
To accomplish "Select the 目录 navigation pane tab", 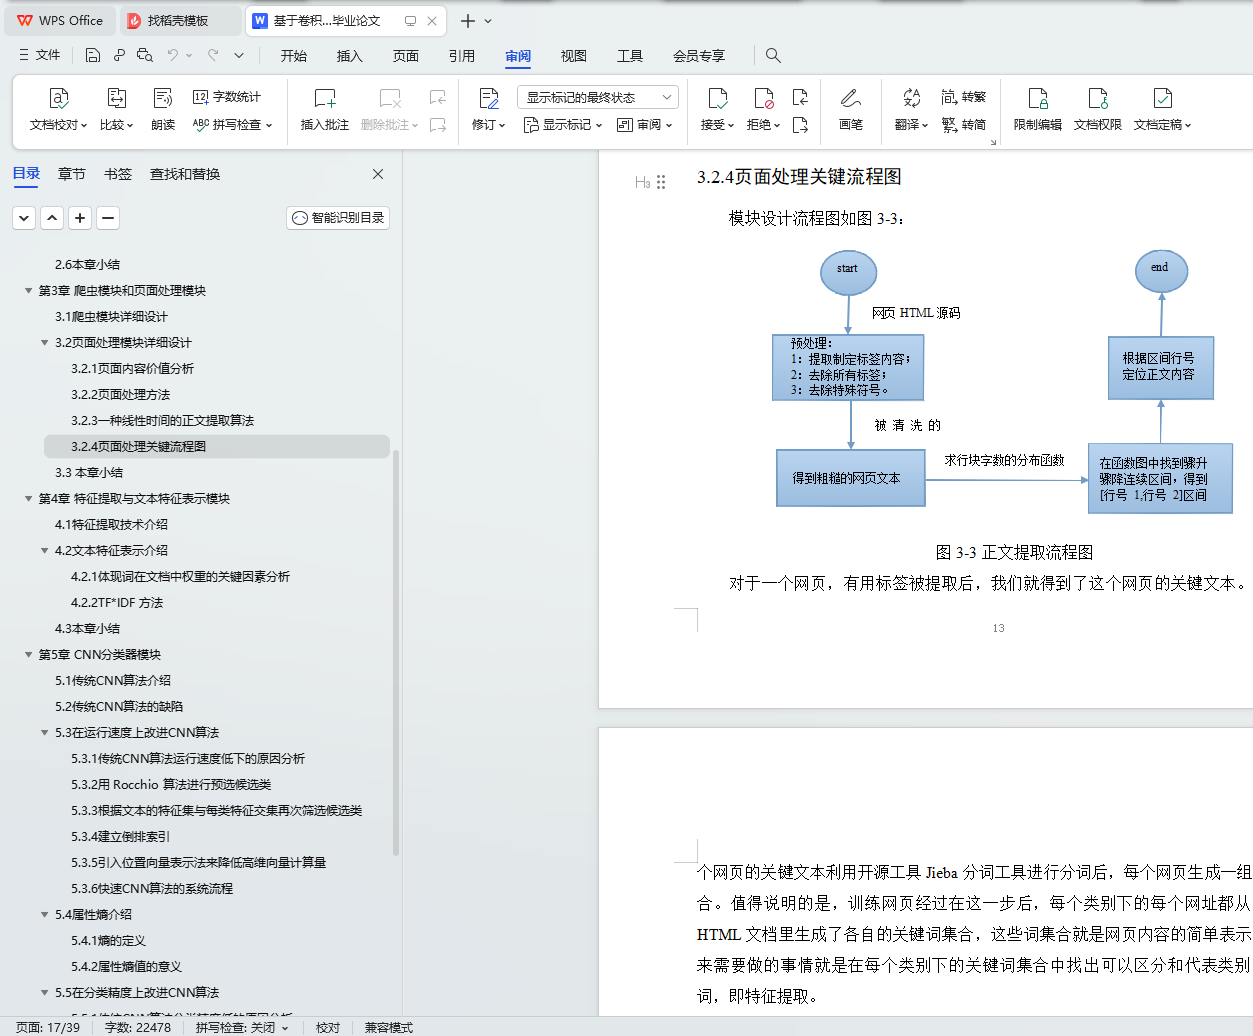I will coord(27,174).
